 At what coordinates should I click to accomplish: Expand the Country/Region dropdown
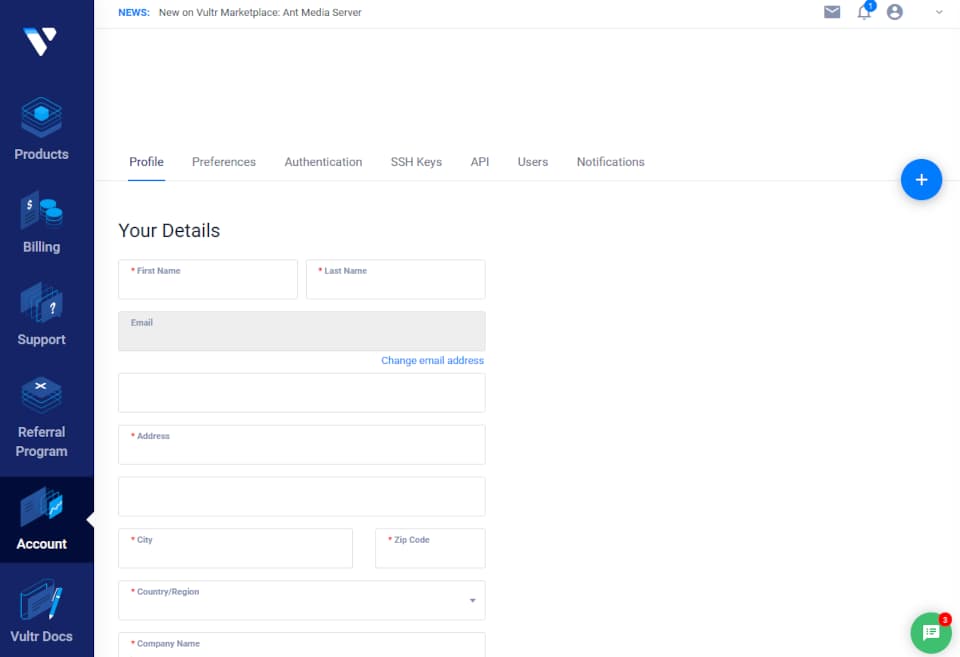click(x=302, y=600)
